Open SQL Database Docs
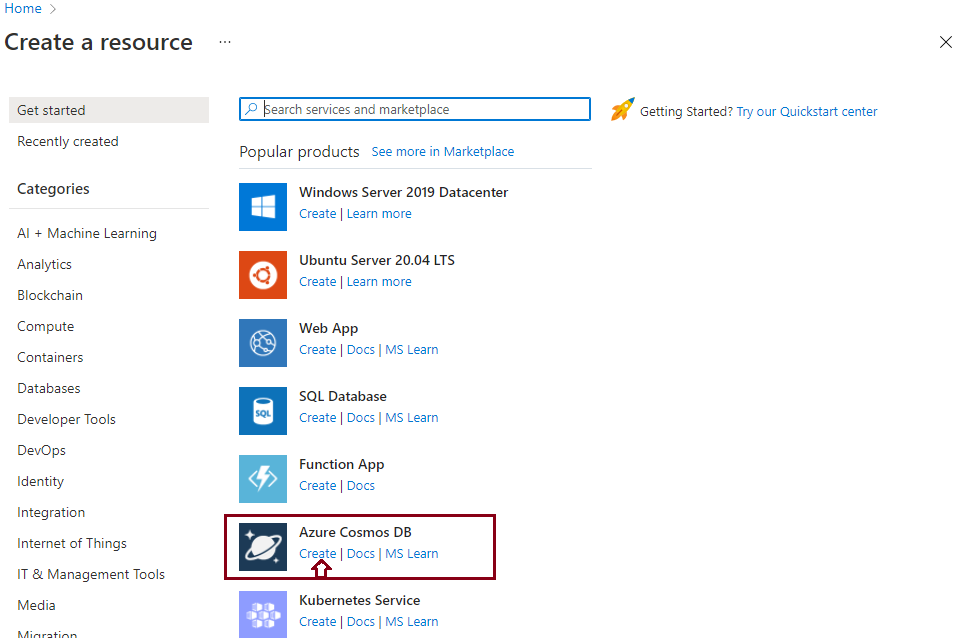The width and height of the screenshot is (960, 638). [361, 418]
